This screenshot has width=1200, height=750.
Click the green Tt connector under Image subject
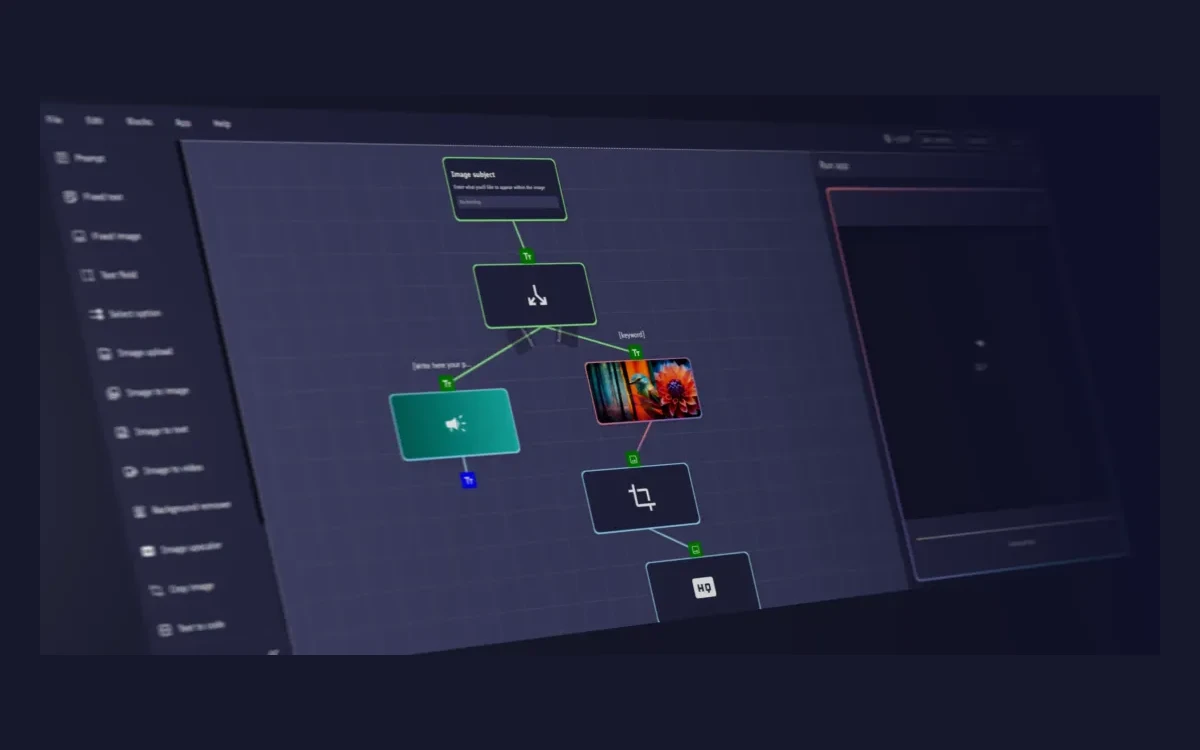click(x=527, y=256)
